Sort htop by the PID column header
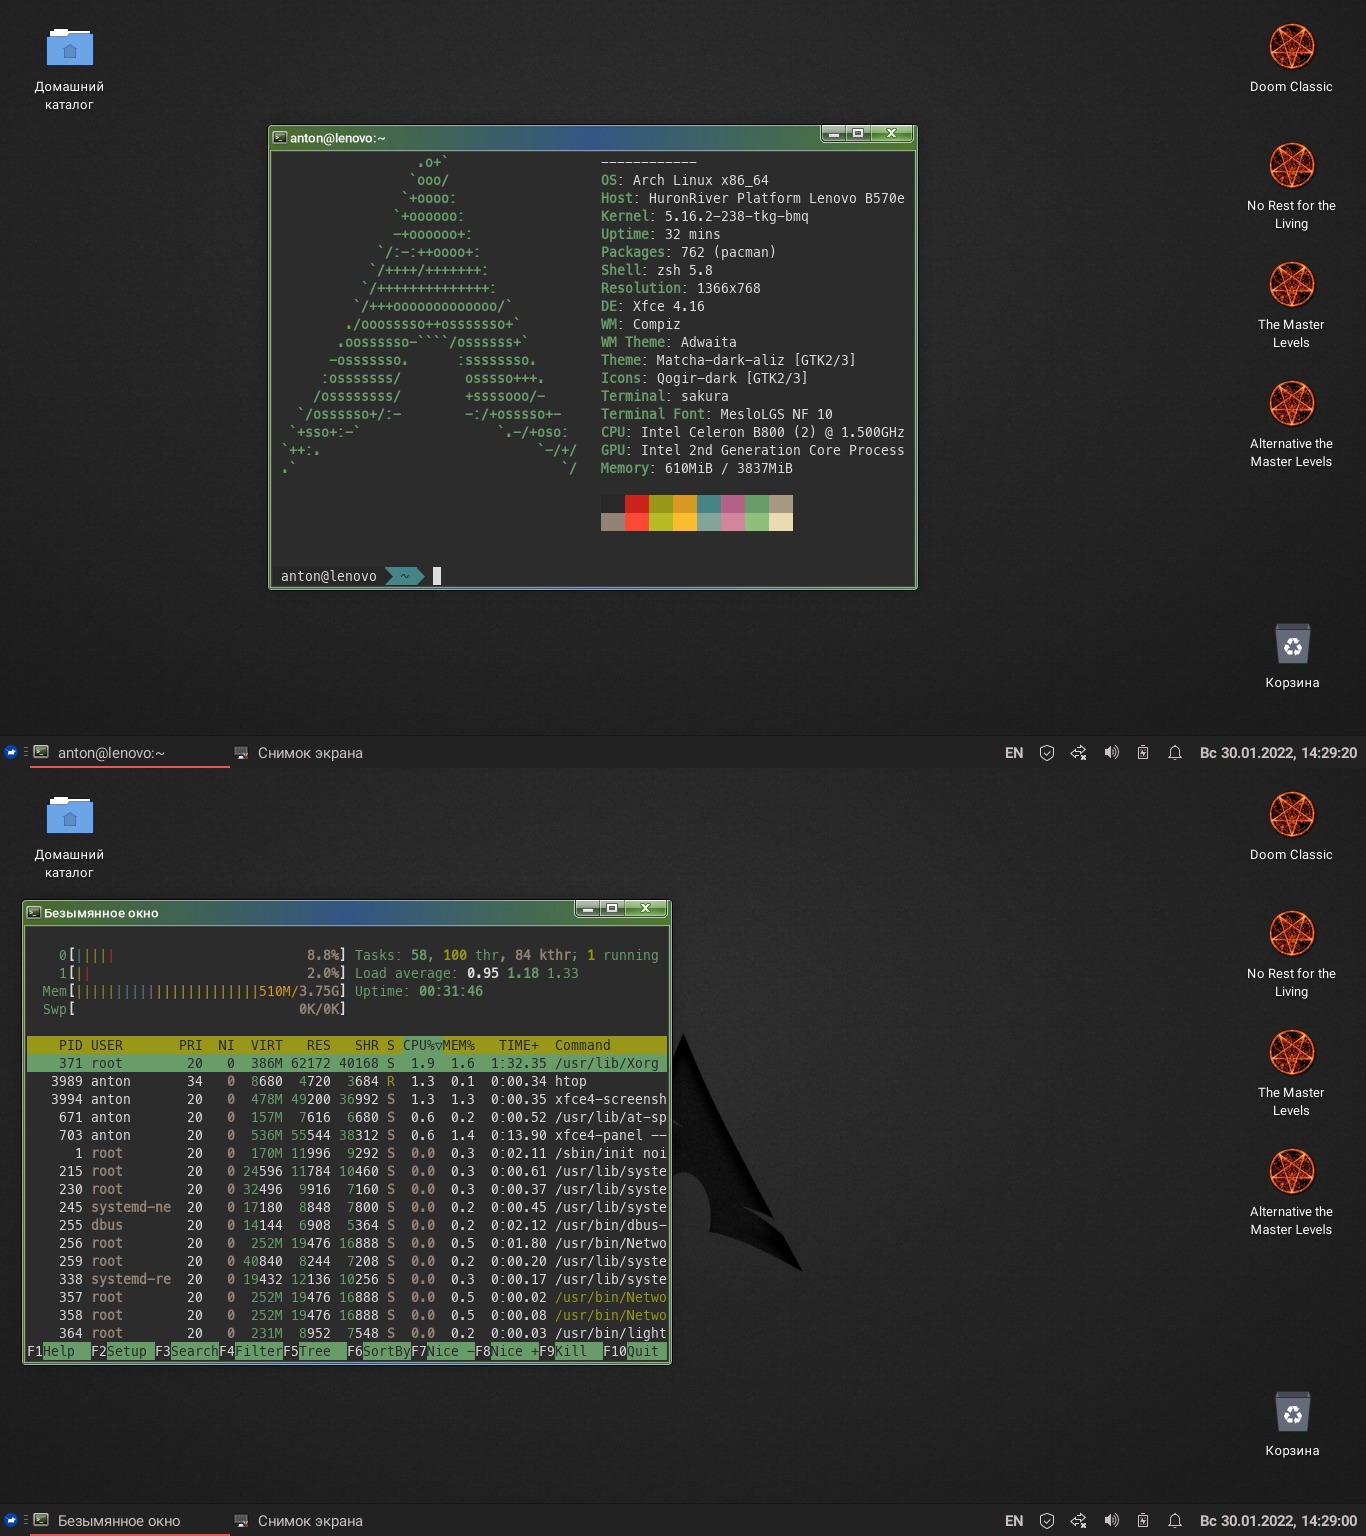This screenshot has height=1536, width=1366. [x=70, y=1045]
